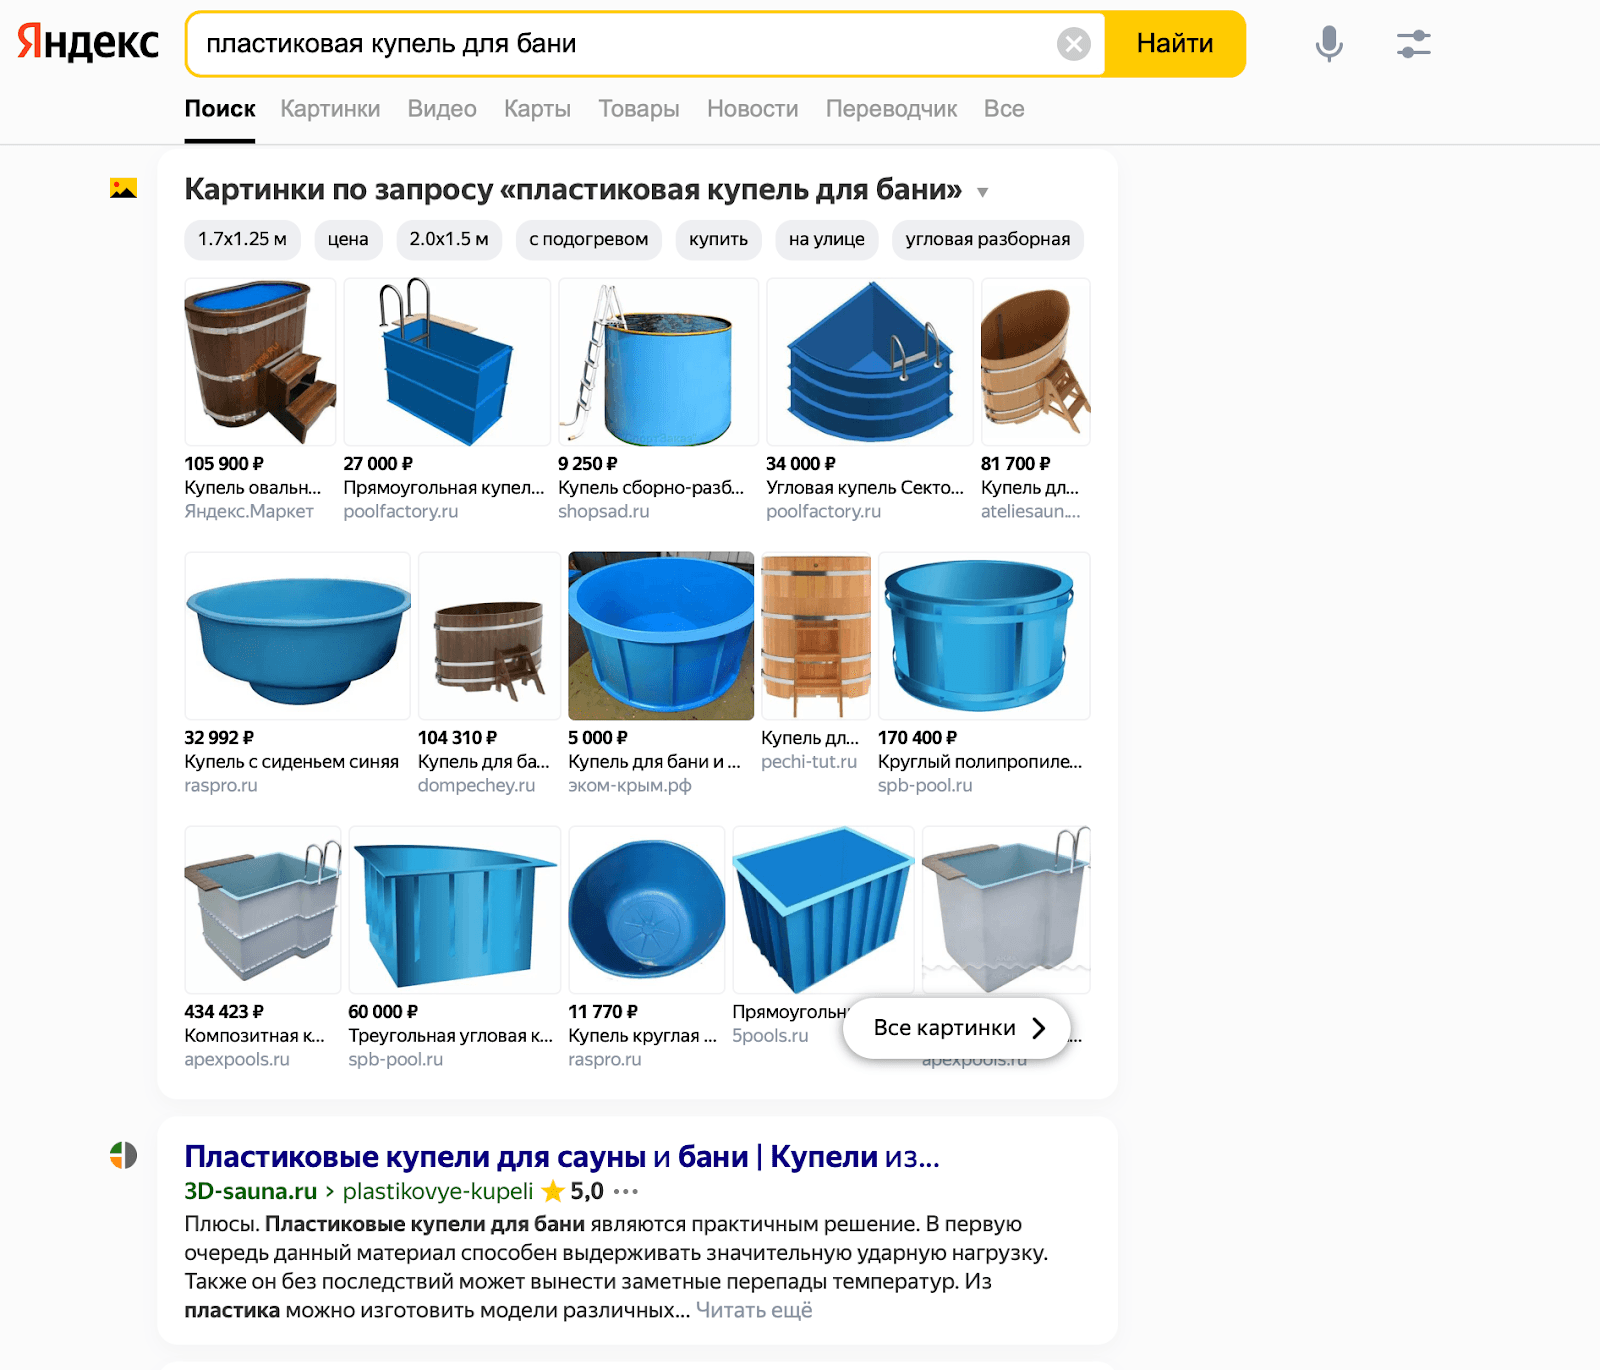The width and height of the screenshot is (1600, 1370).
Task: Open the round blue tub photo 5 000 ₽
Action: point(661,636)
